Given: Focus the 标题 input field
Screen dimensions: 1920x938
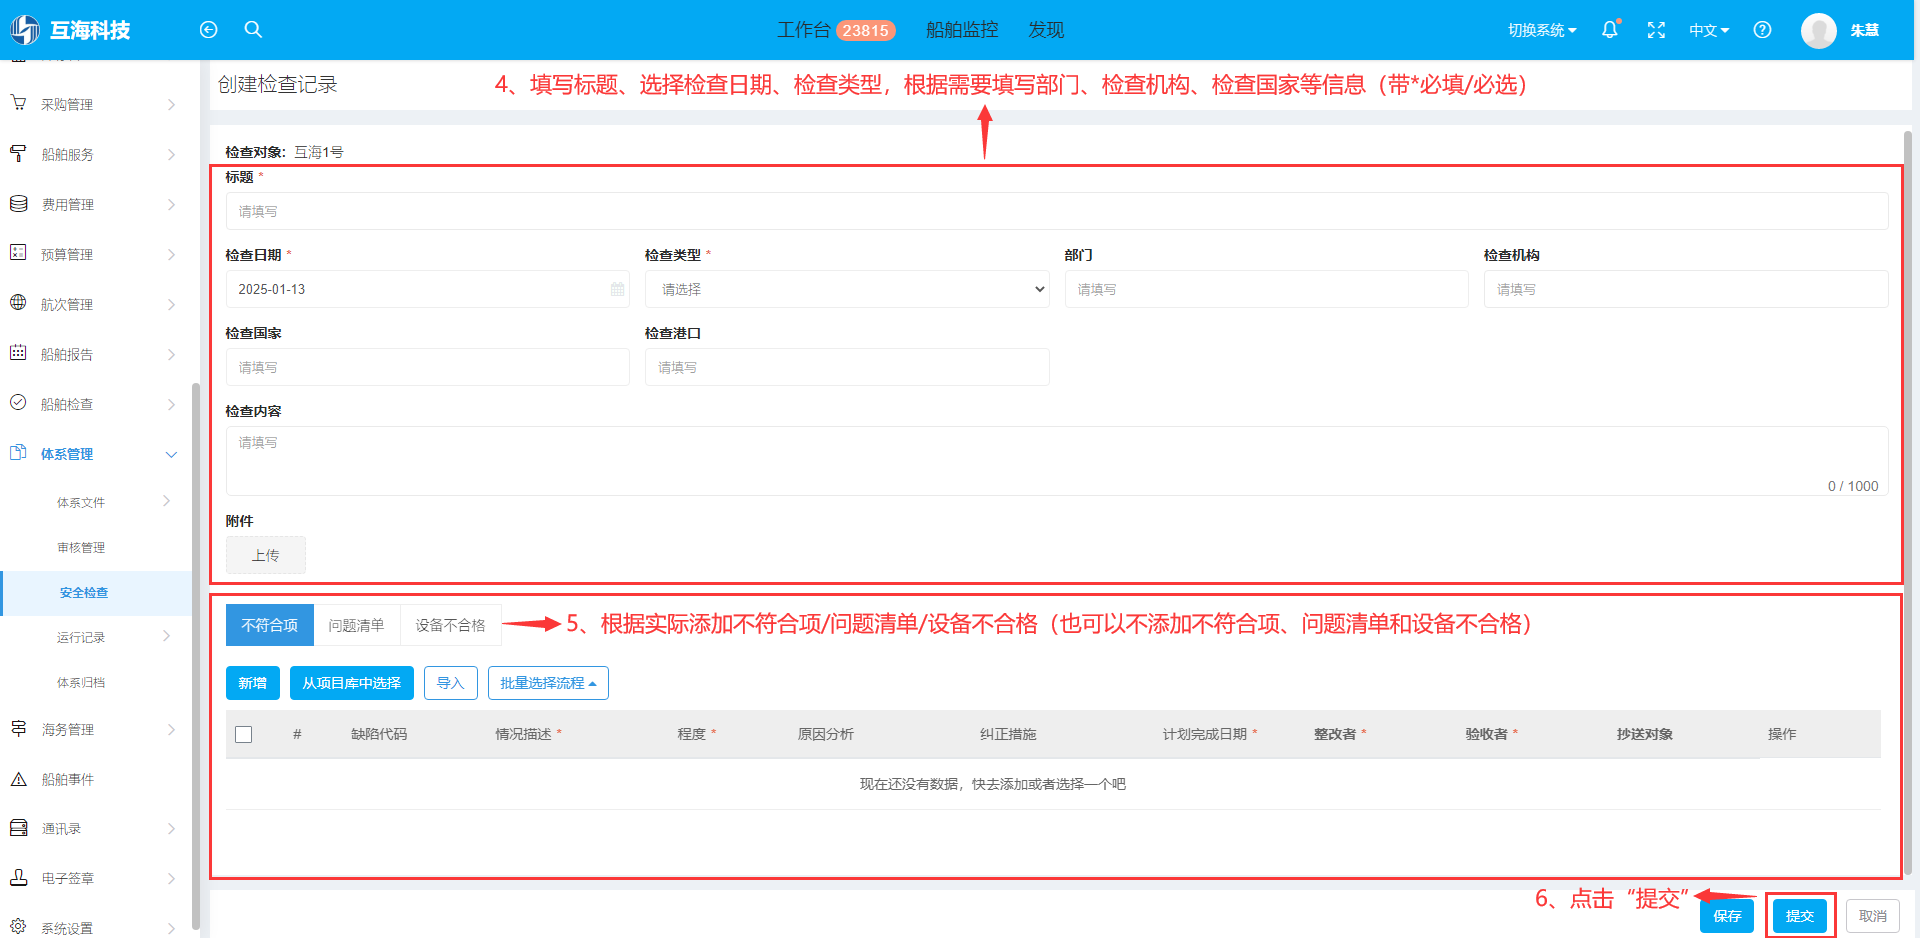Looking at the screenshot, I should [1057, 211].
